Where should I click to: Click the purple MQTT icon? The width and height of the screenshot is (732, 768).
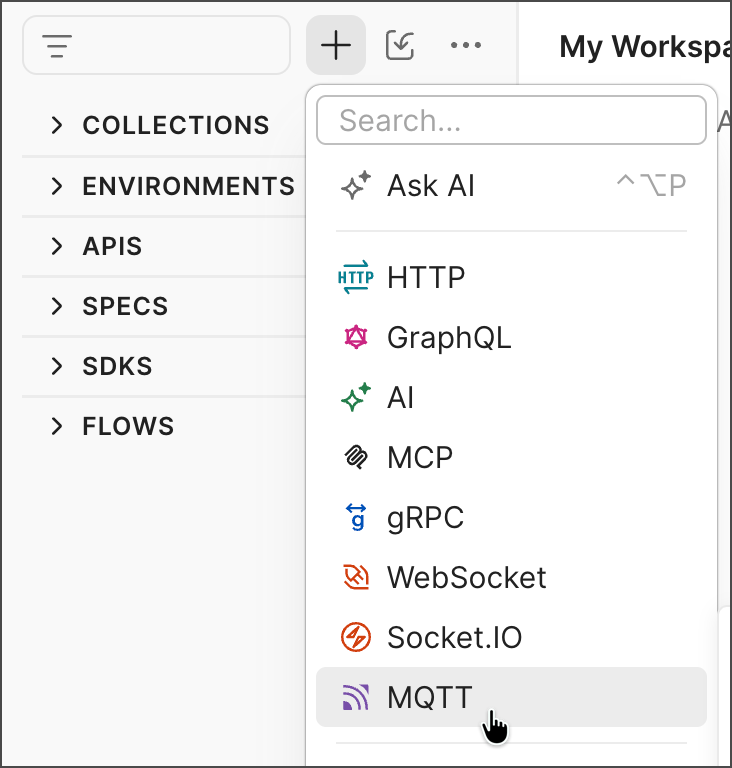point(356,697)
